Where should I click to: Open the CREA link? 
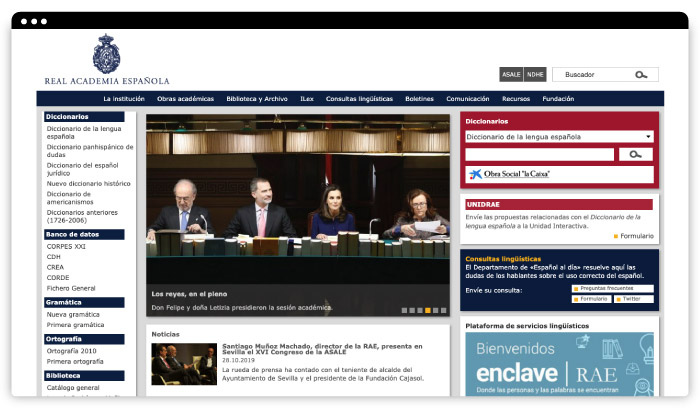point(55,267)
